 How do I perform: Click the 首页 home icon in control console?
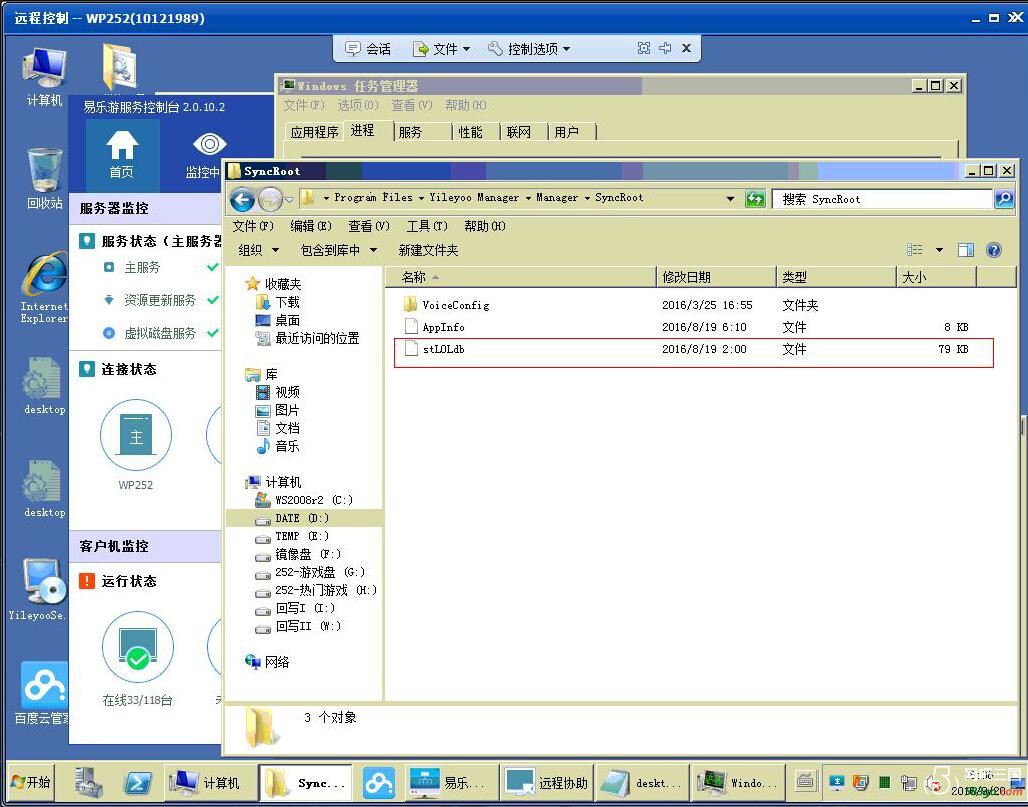122,155
